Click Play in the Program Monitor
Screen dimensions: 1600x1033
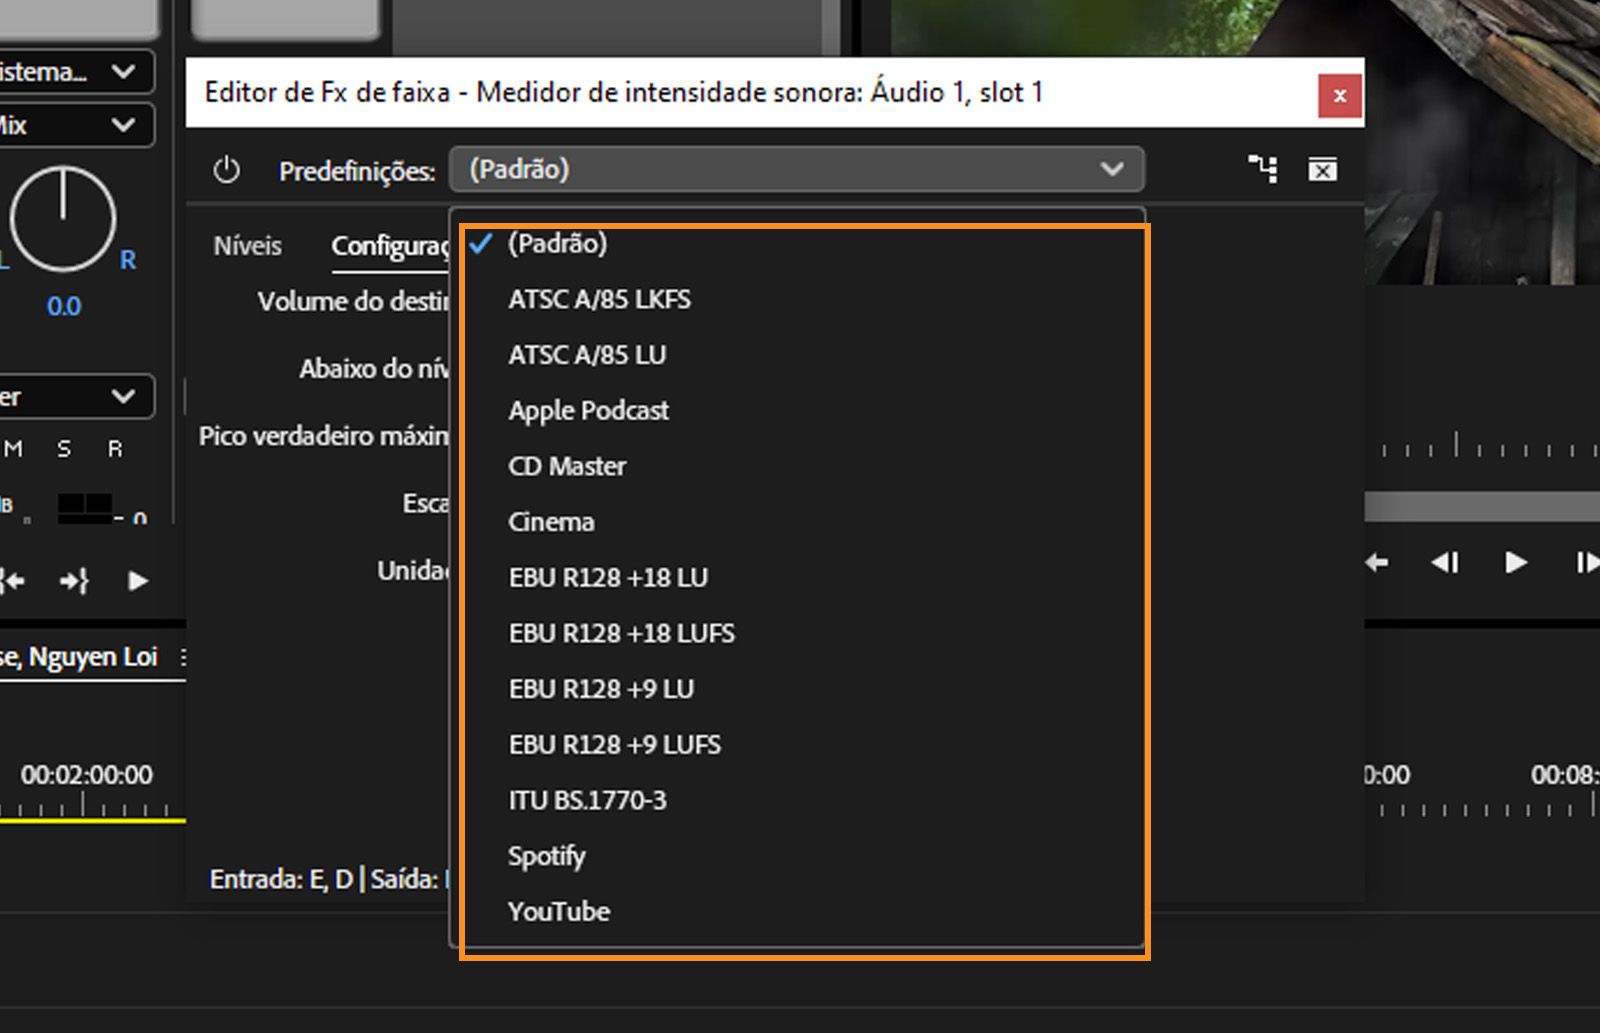(x=1515, y=563)
